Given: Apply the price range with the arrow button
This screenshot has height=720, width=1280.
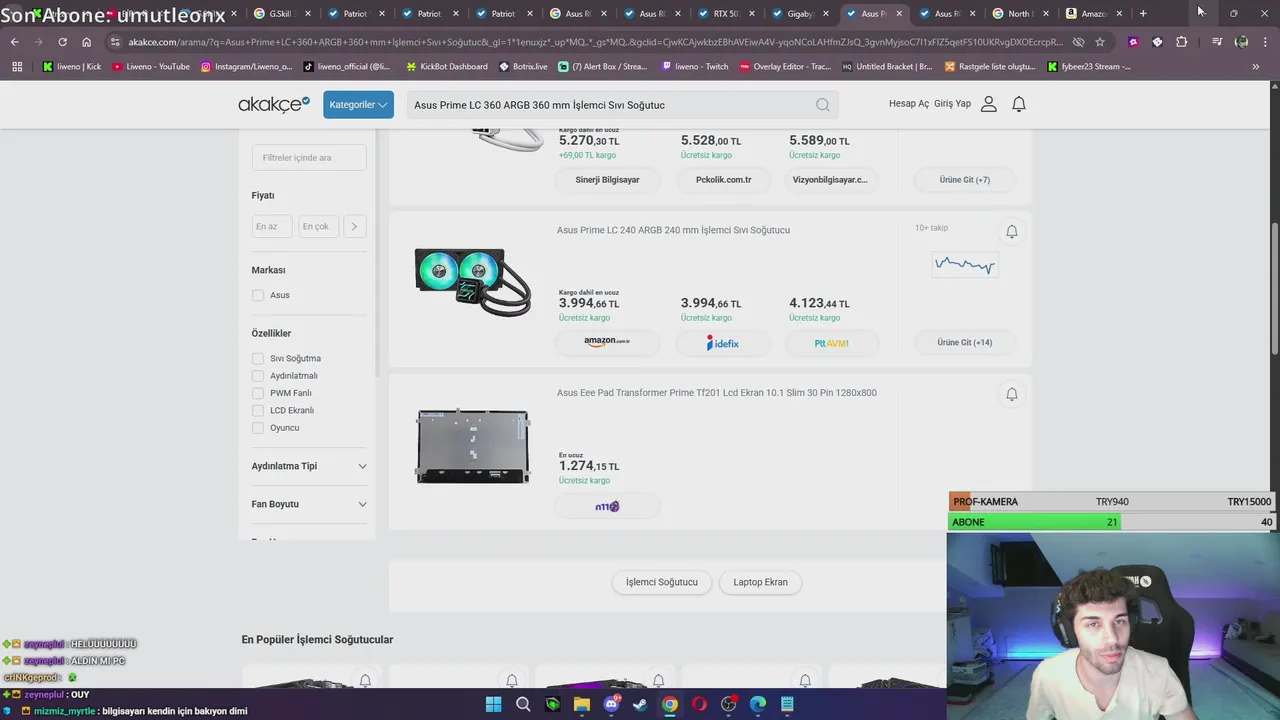Looking at the screenshot, I should tap(354, 226).
